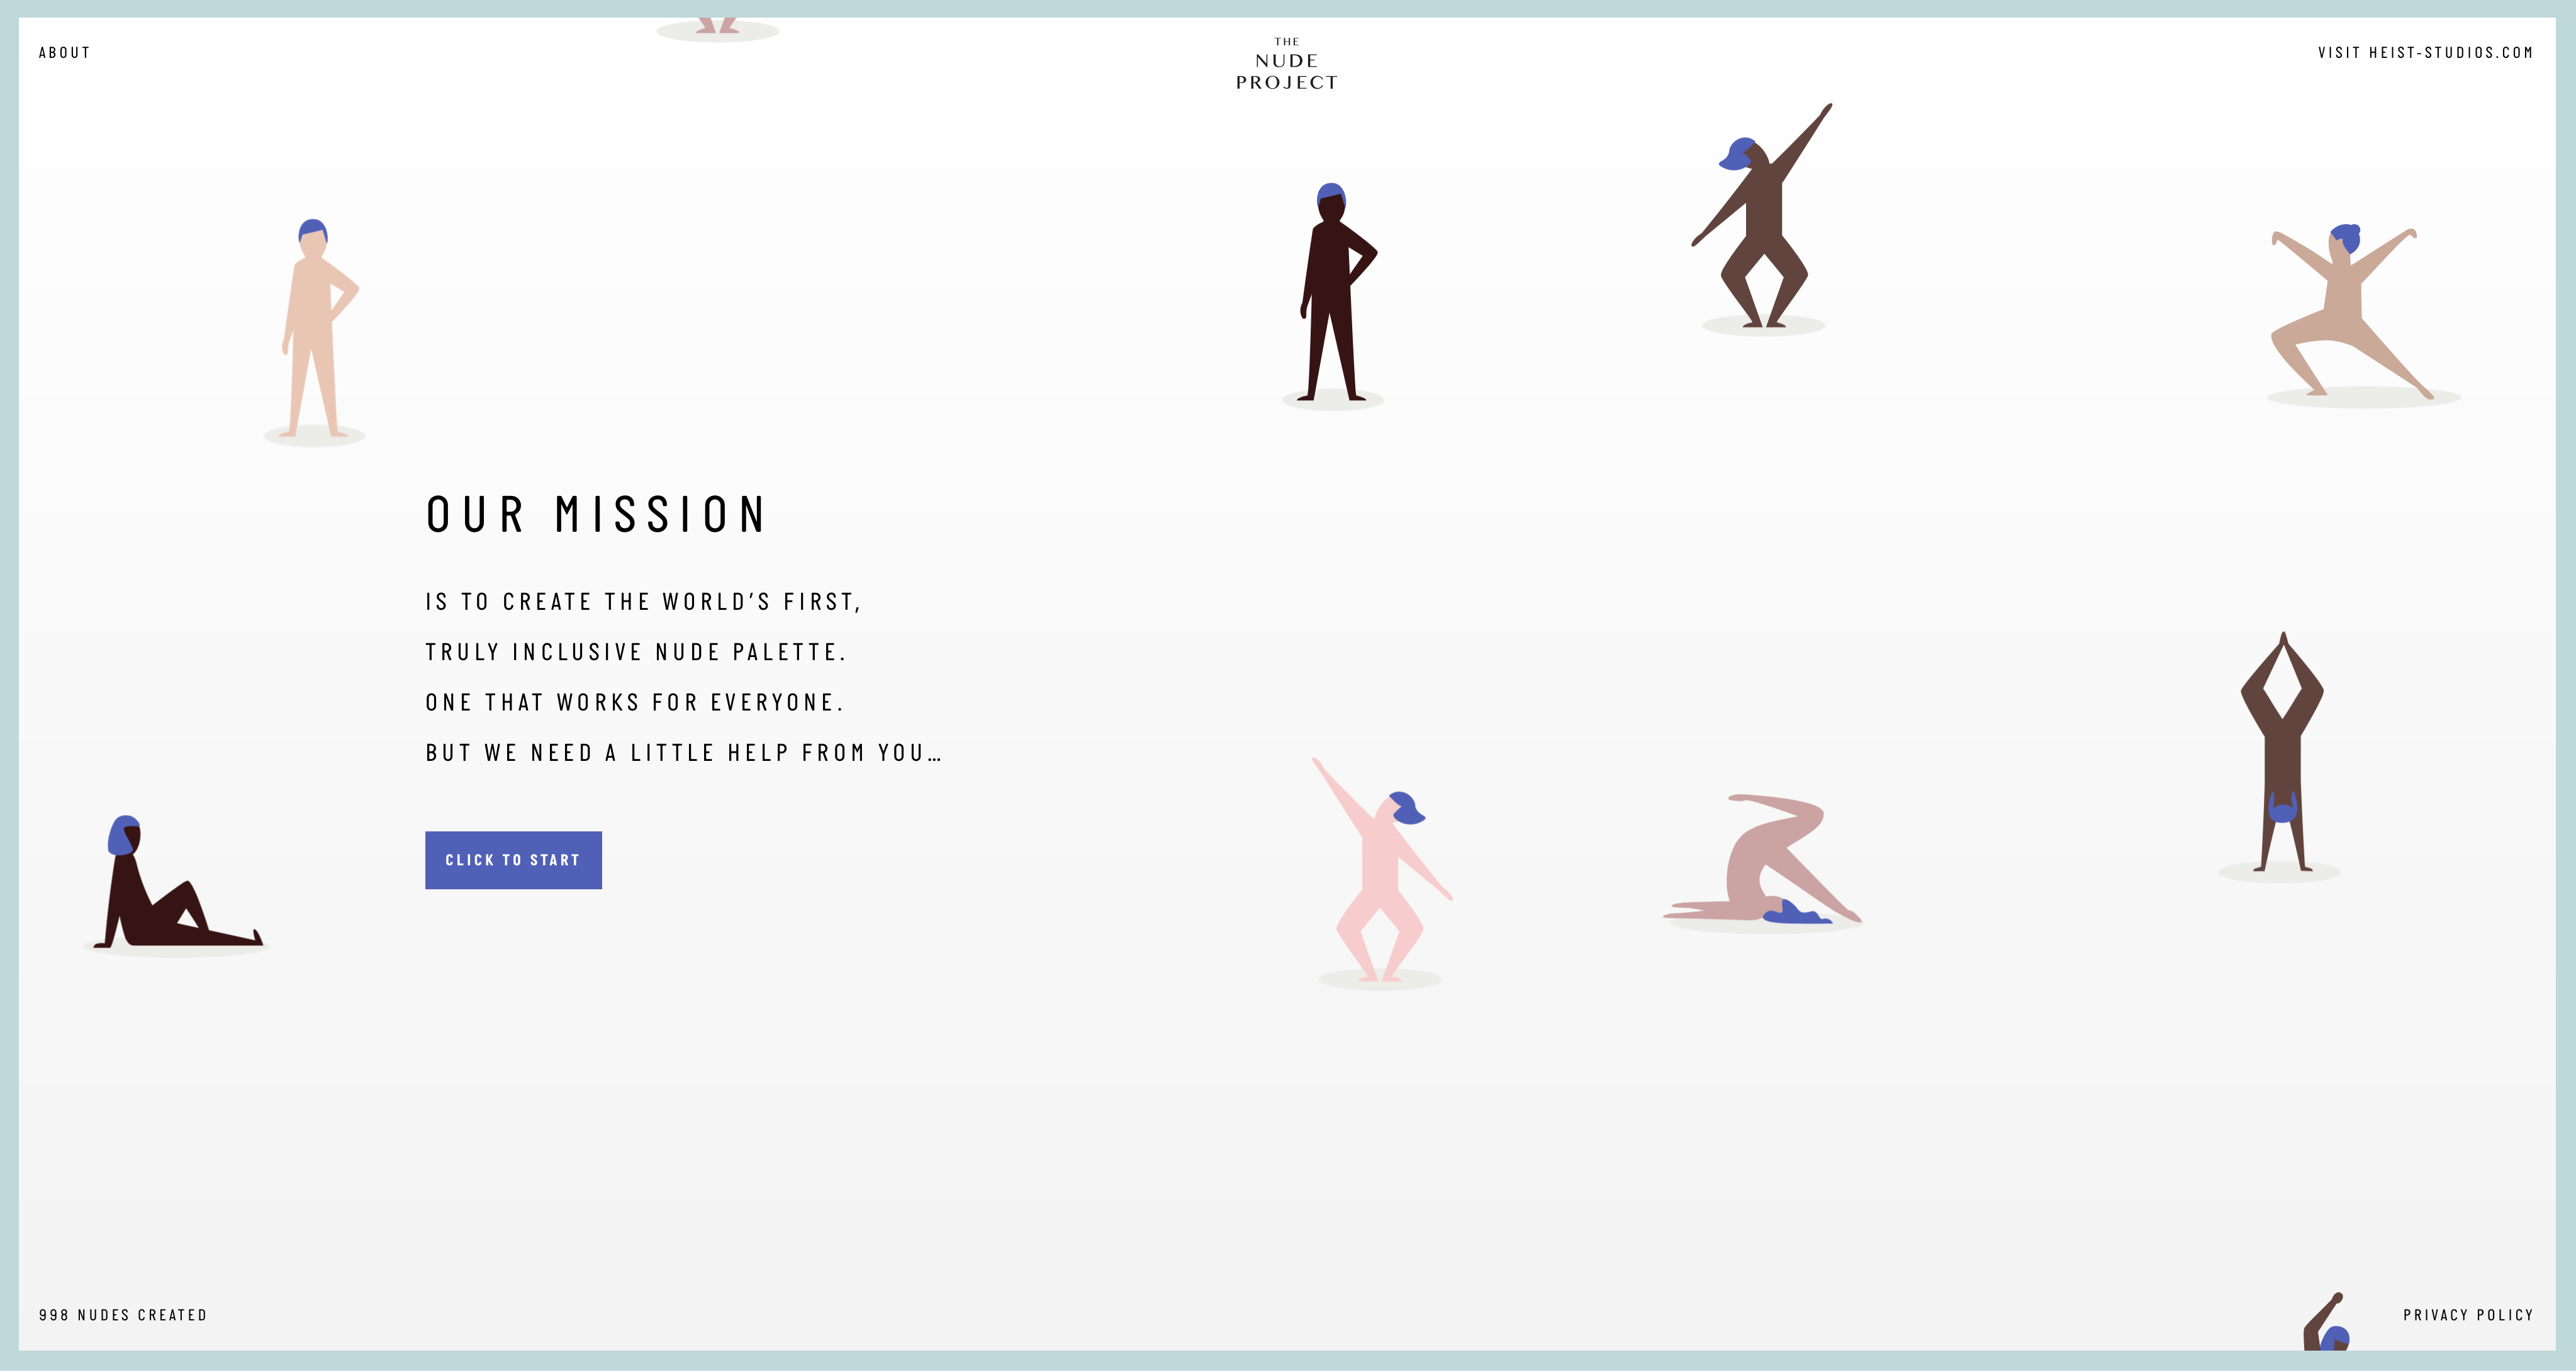2576x1372 pixels.
Task: Click the 998 Nudes Created counter
Action: click(123, 1315)
